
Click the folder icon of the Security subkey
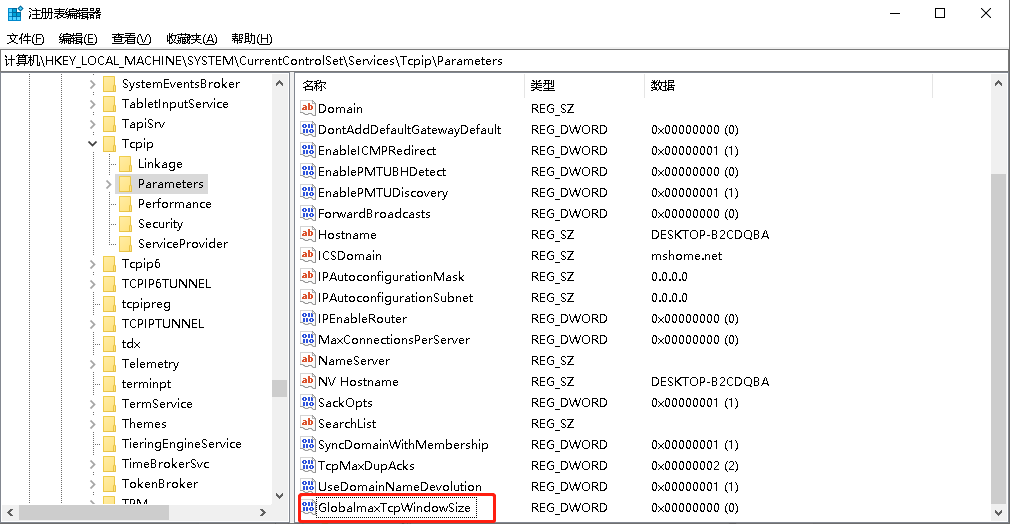125,224
